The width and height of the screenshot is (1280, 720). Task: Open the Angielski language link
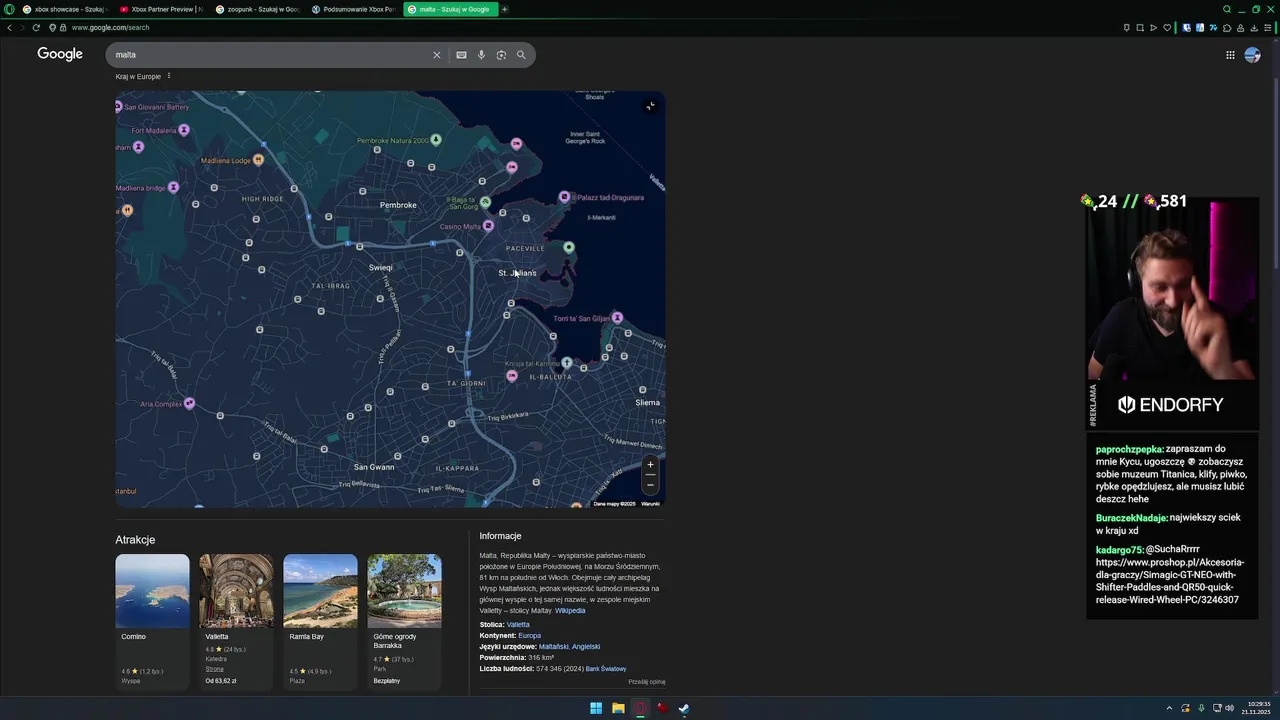click(x=586, y=647)
